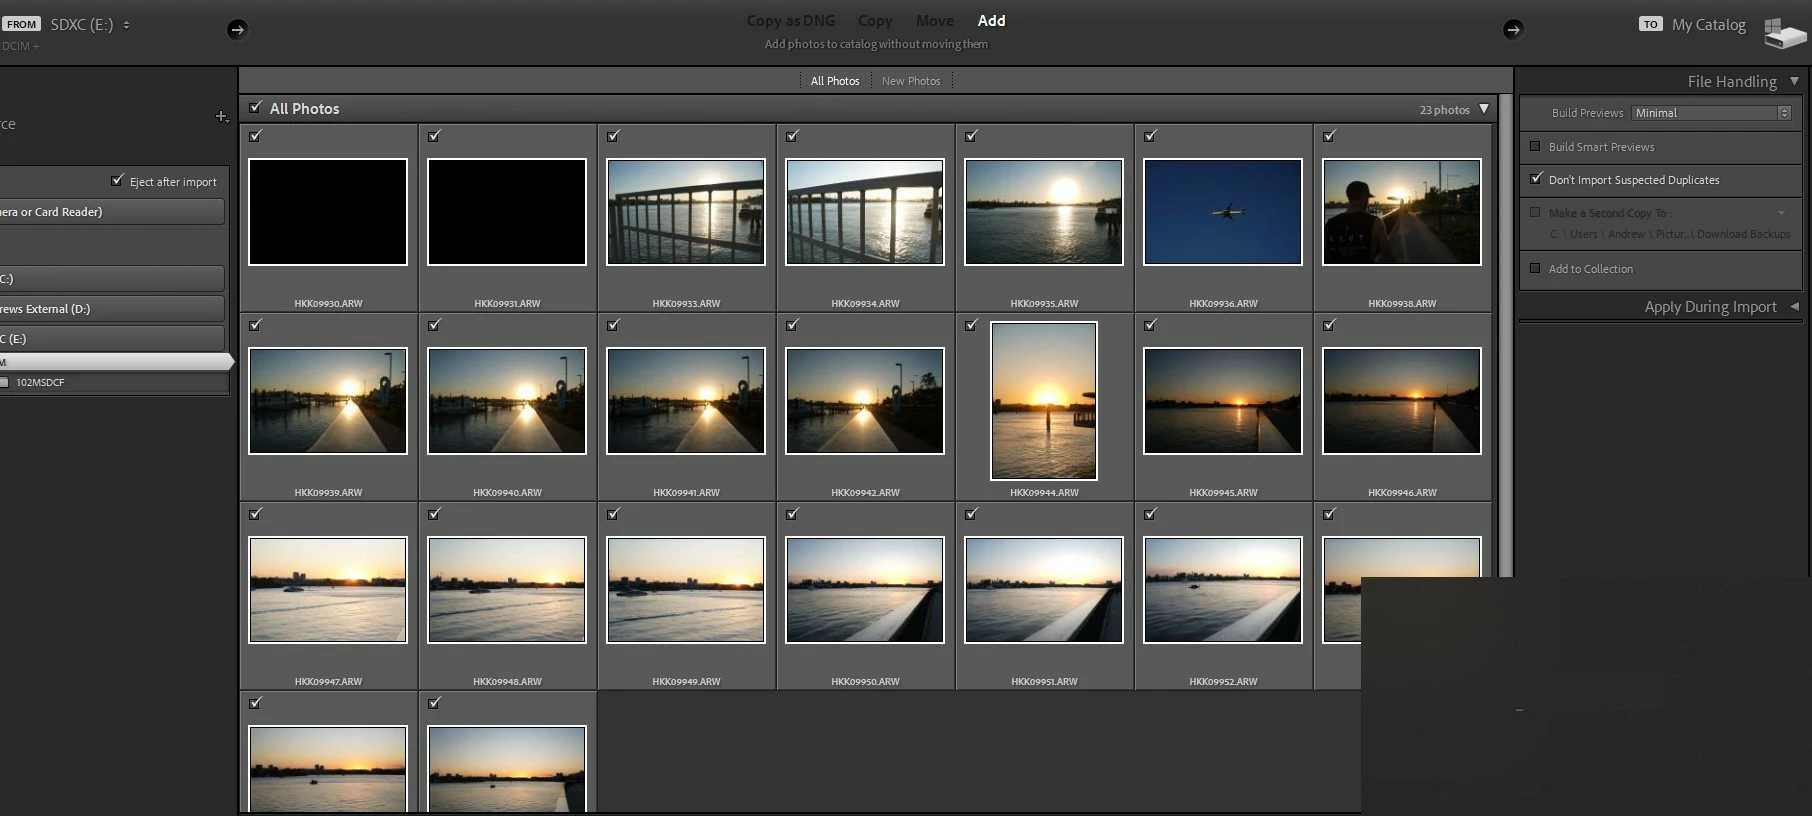Viewport: 1812px width, 816px height.
Task: Click the TO badge label
Action: coord(1650,24)
